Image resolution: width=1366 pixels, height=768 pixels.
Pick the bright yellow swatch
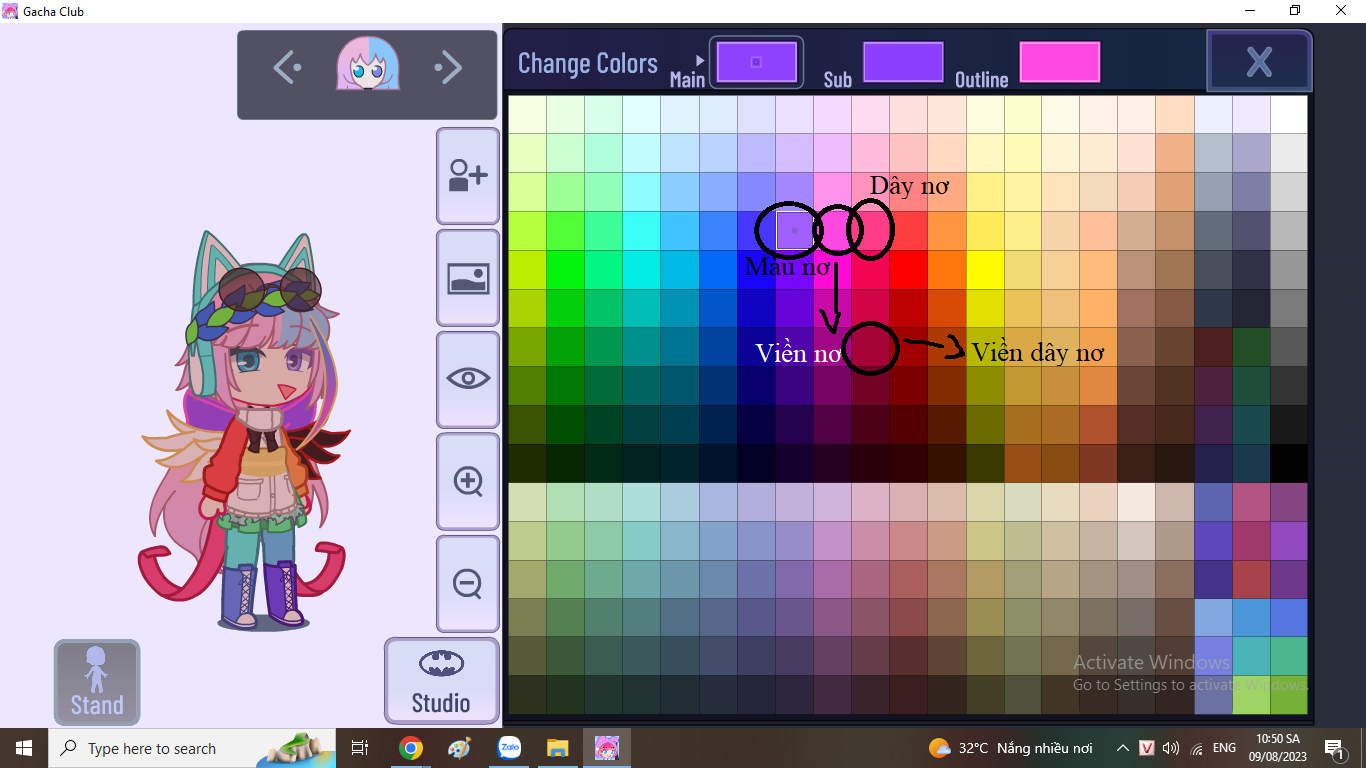point(985,269)
